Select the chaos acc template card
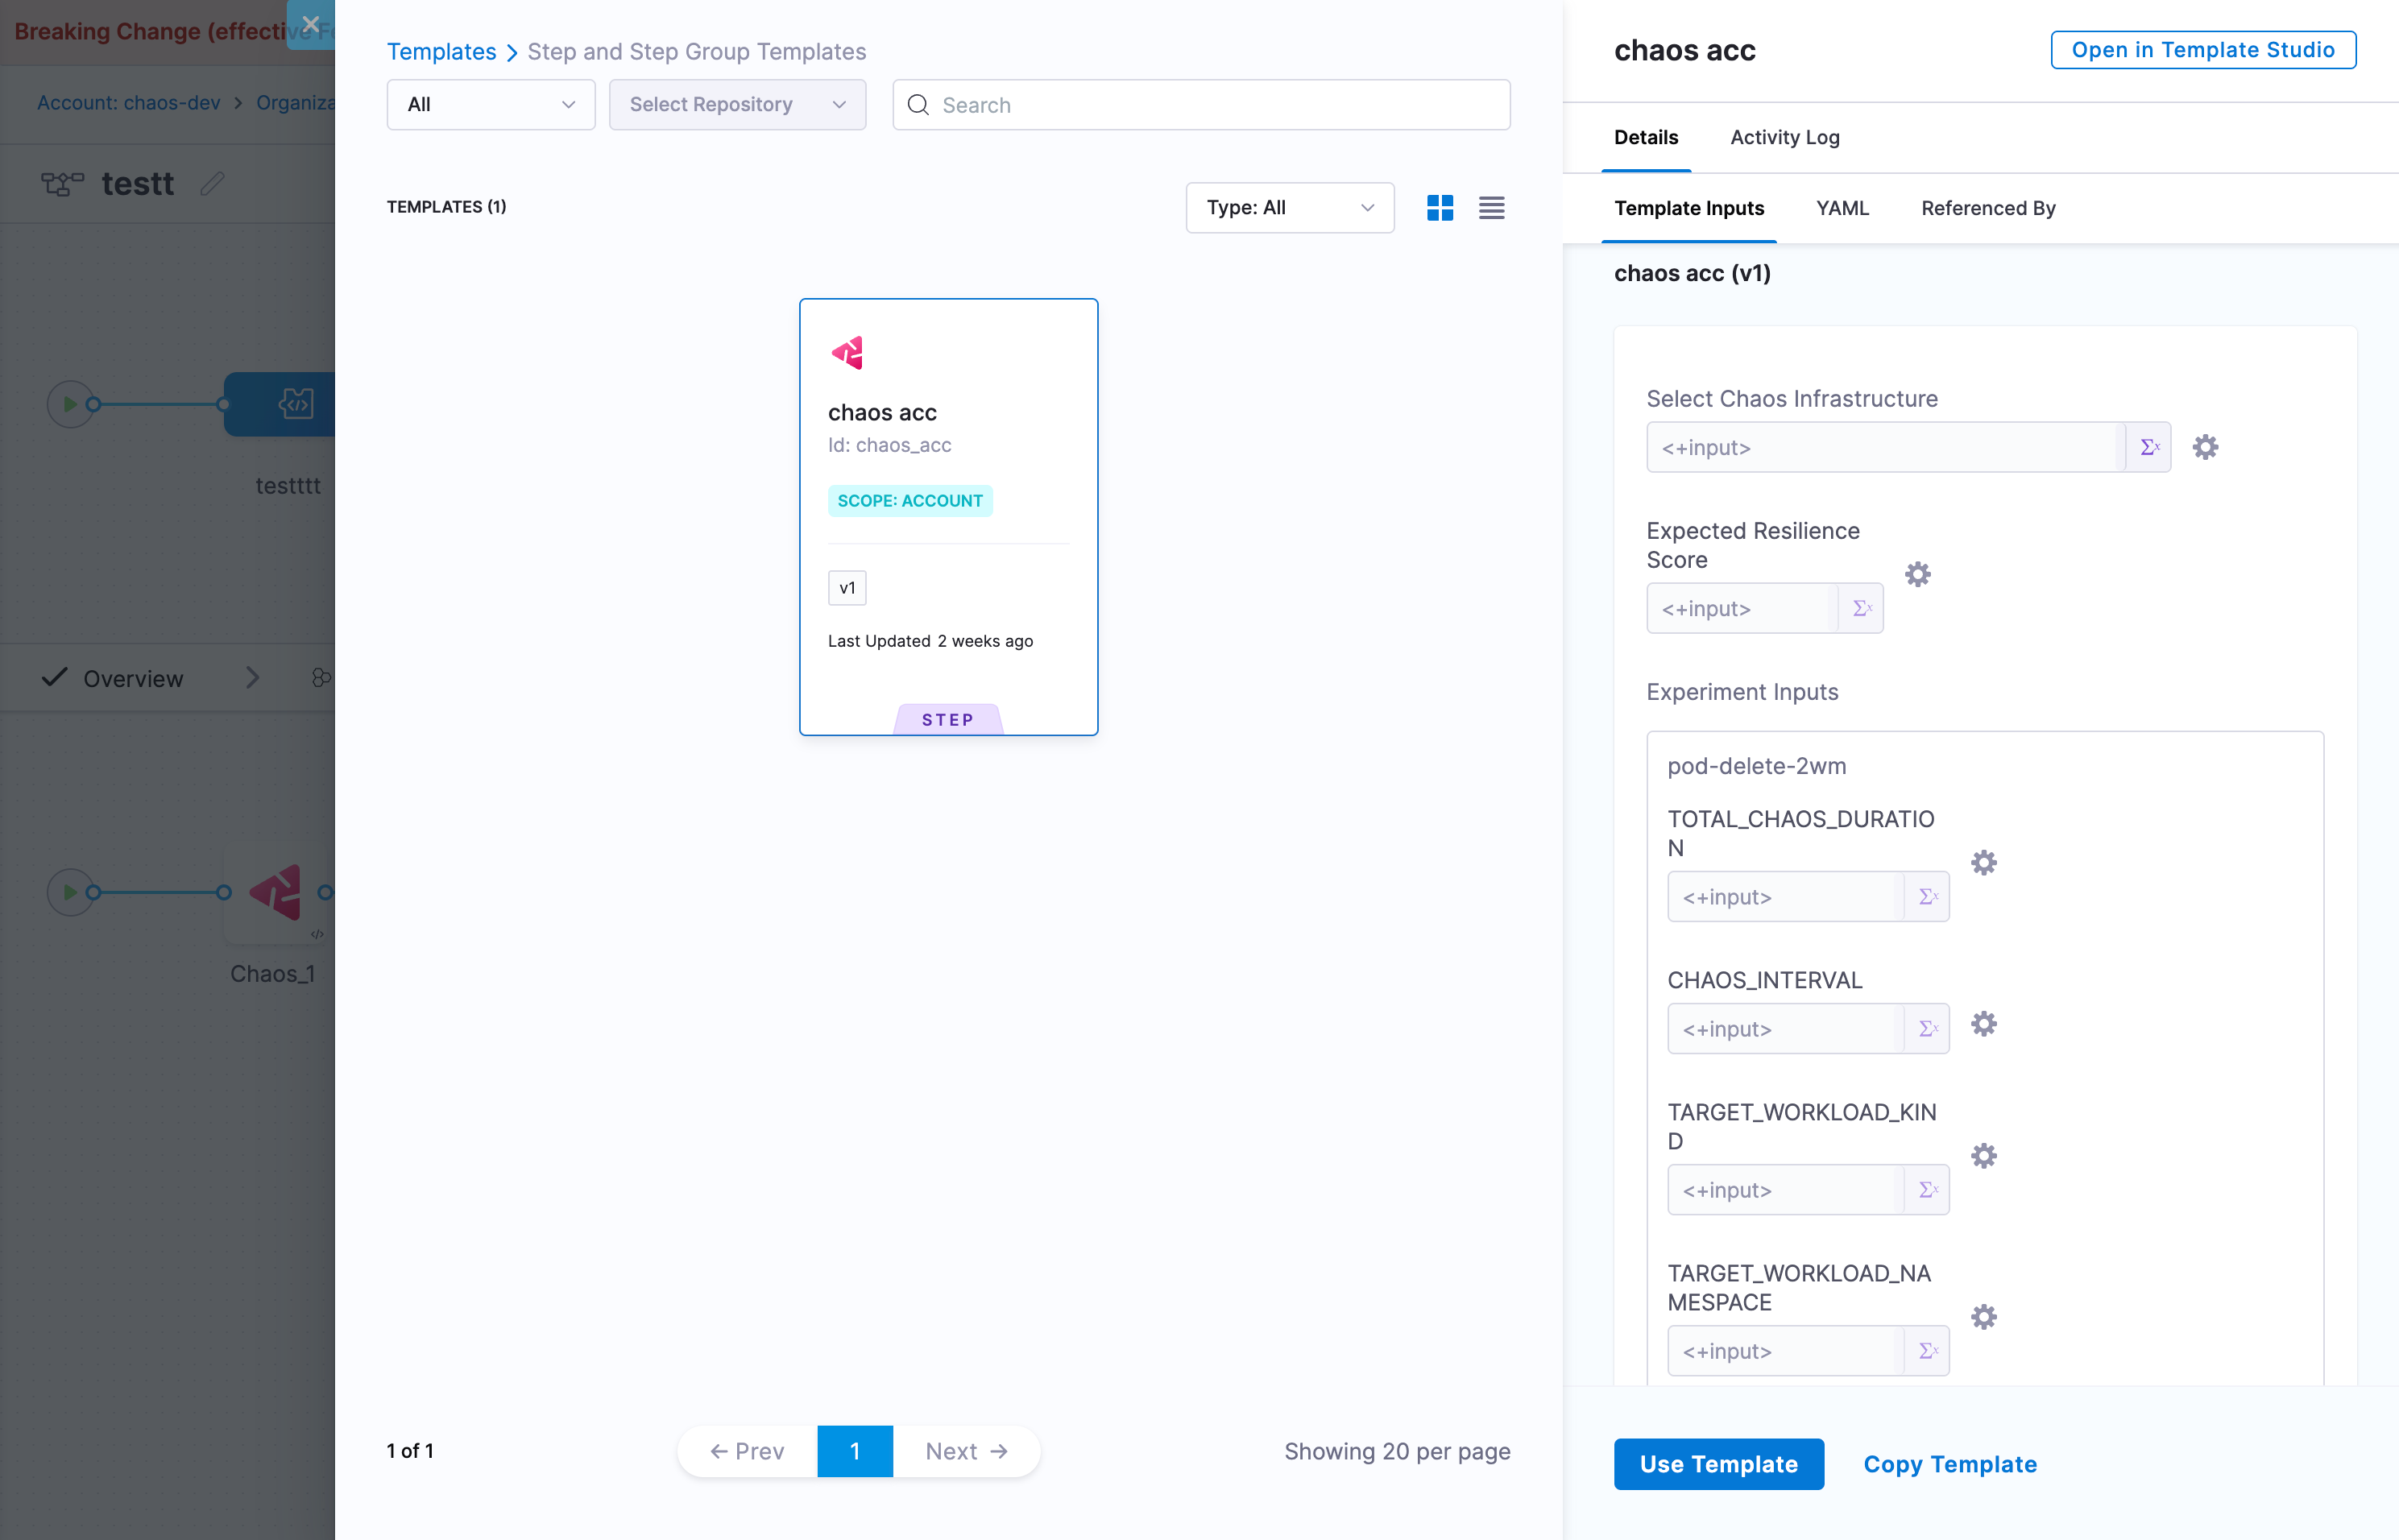The image size is (2399, 1540). click(948, 516)
